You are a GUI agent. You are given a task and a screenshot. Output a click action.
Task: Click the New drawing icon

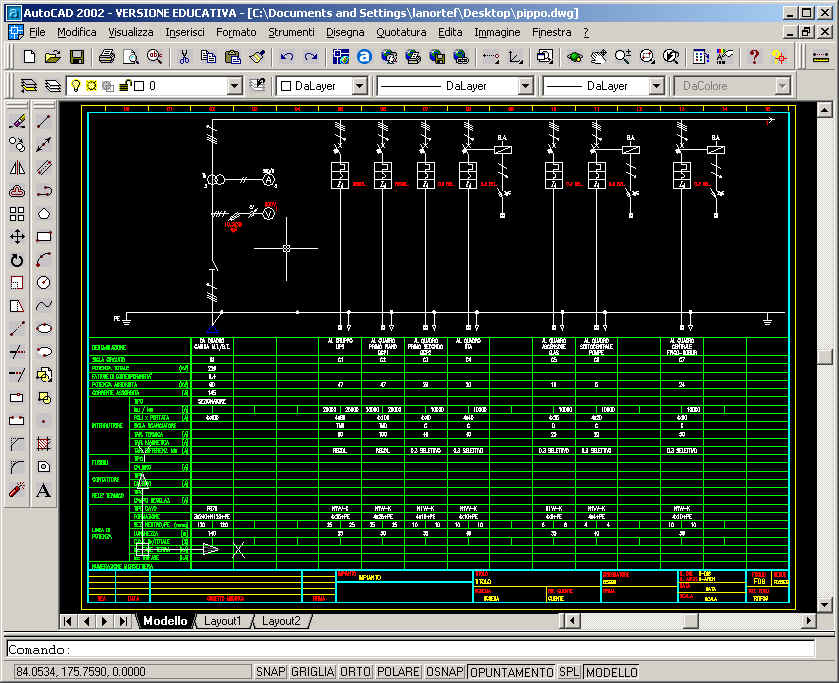29,57
